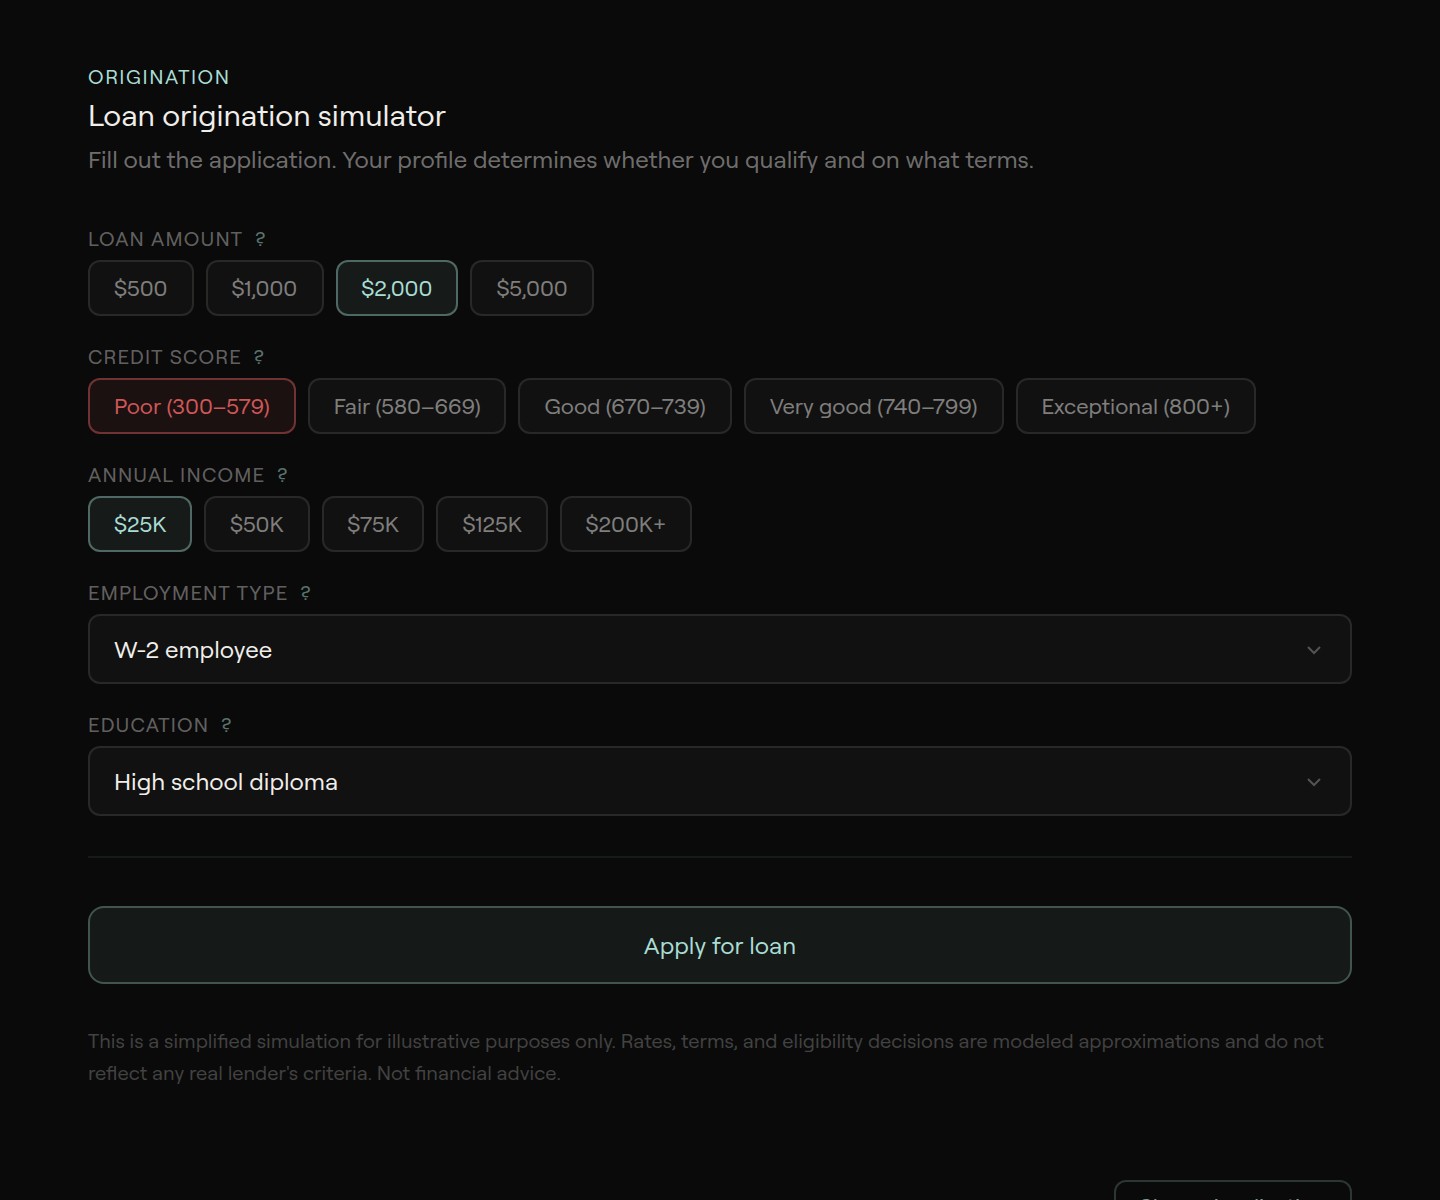1440x1200 pixels.
Task: Select the $1,000 loan amount
Action: pos(264,288)
